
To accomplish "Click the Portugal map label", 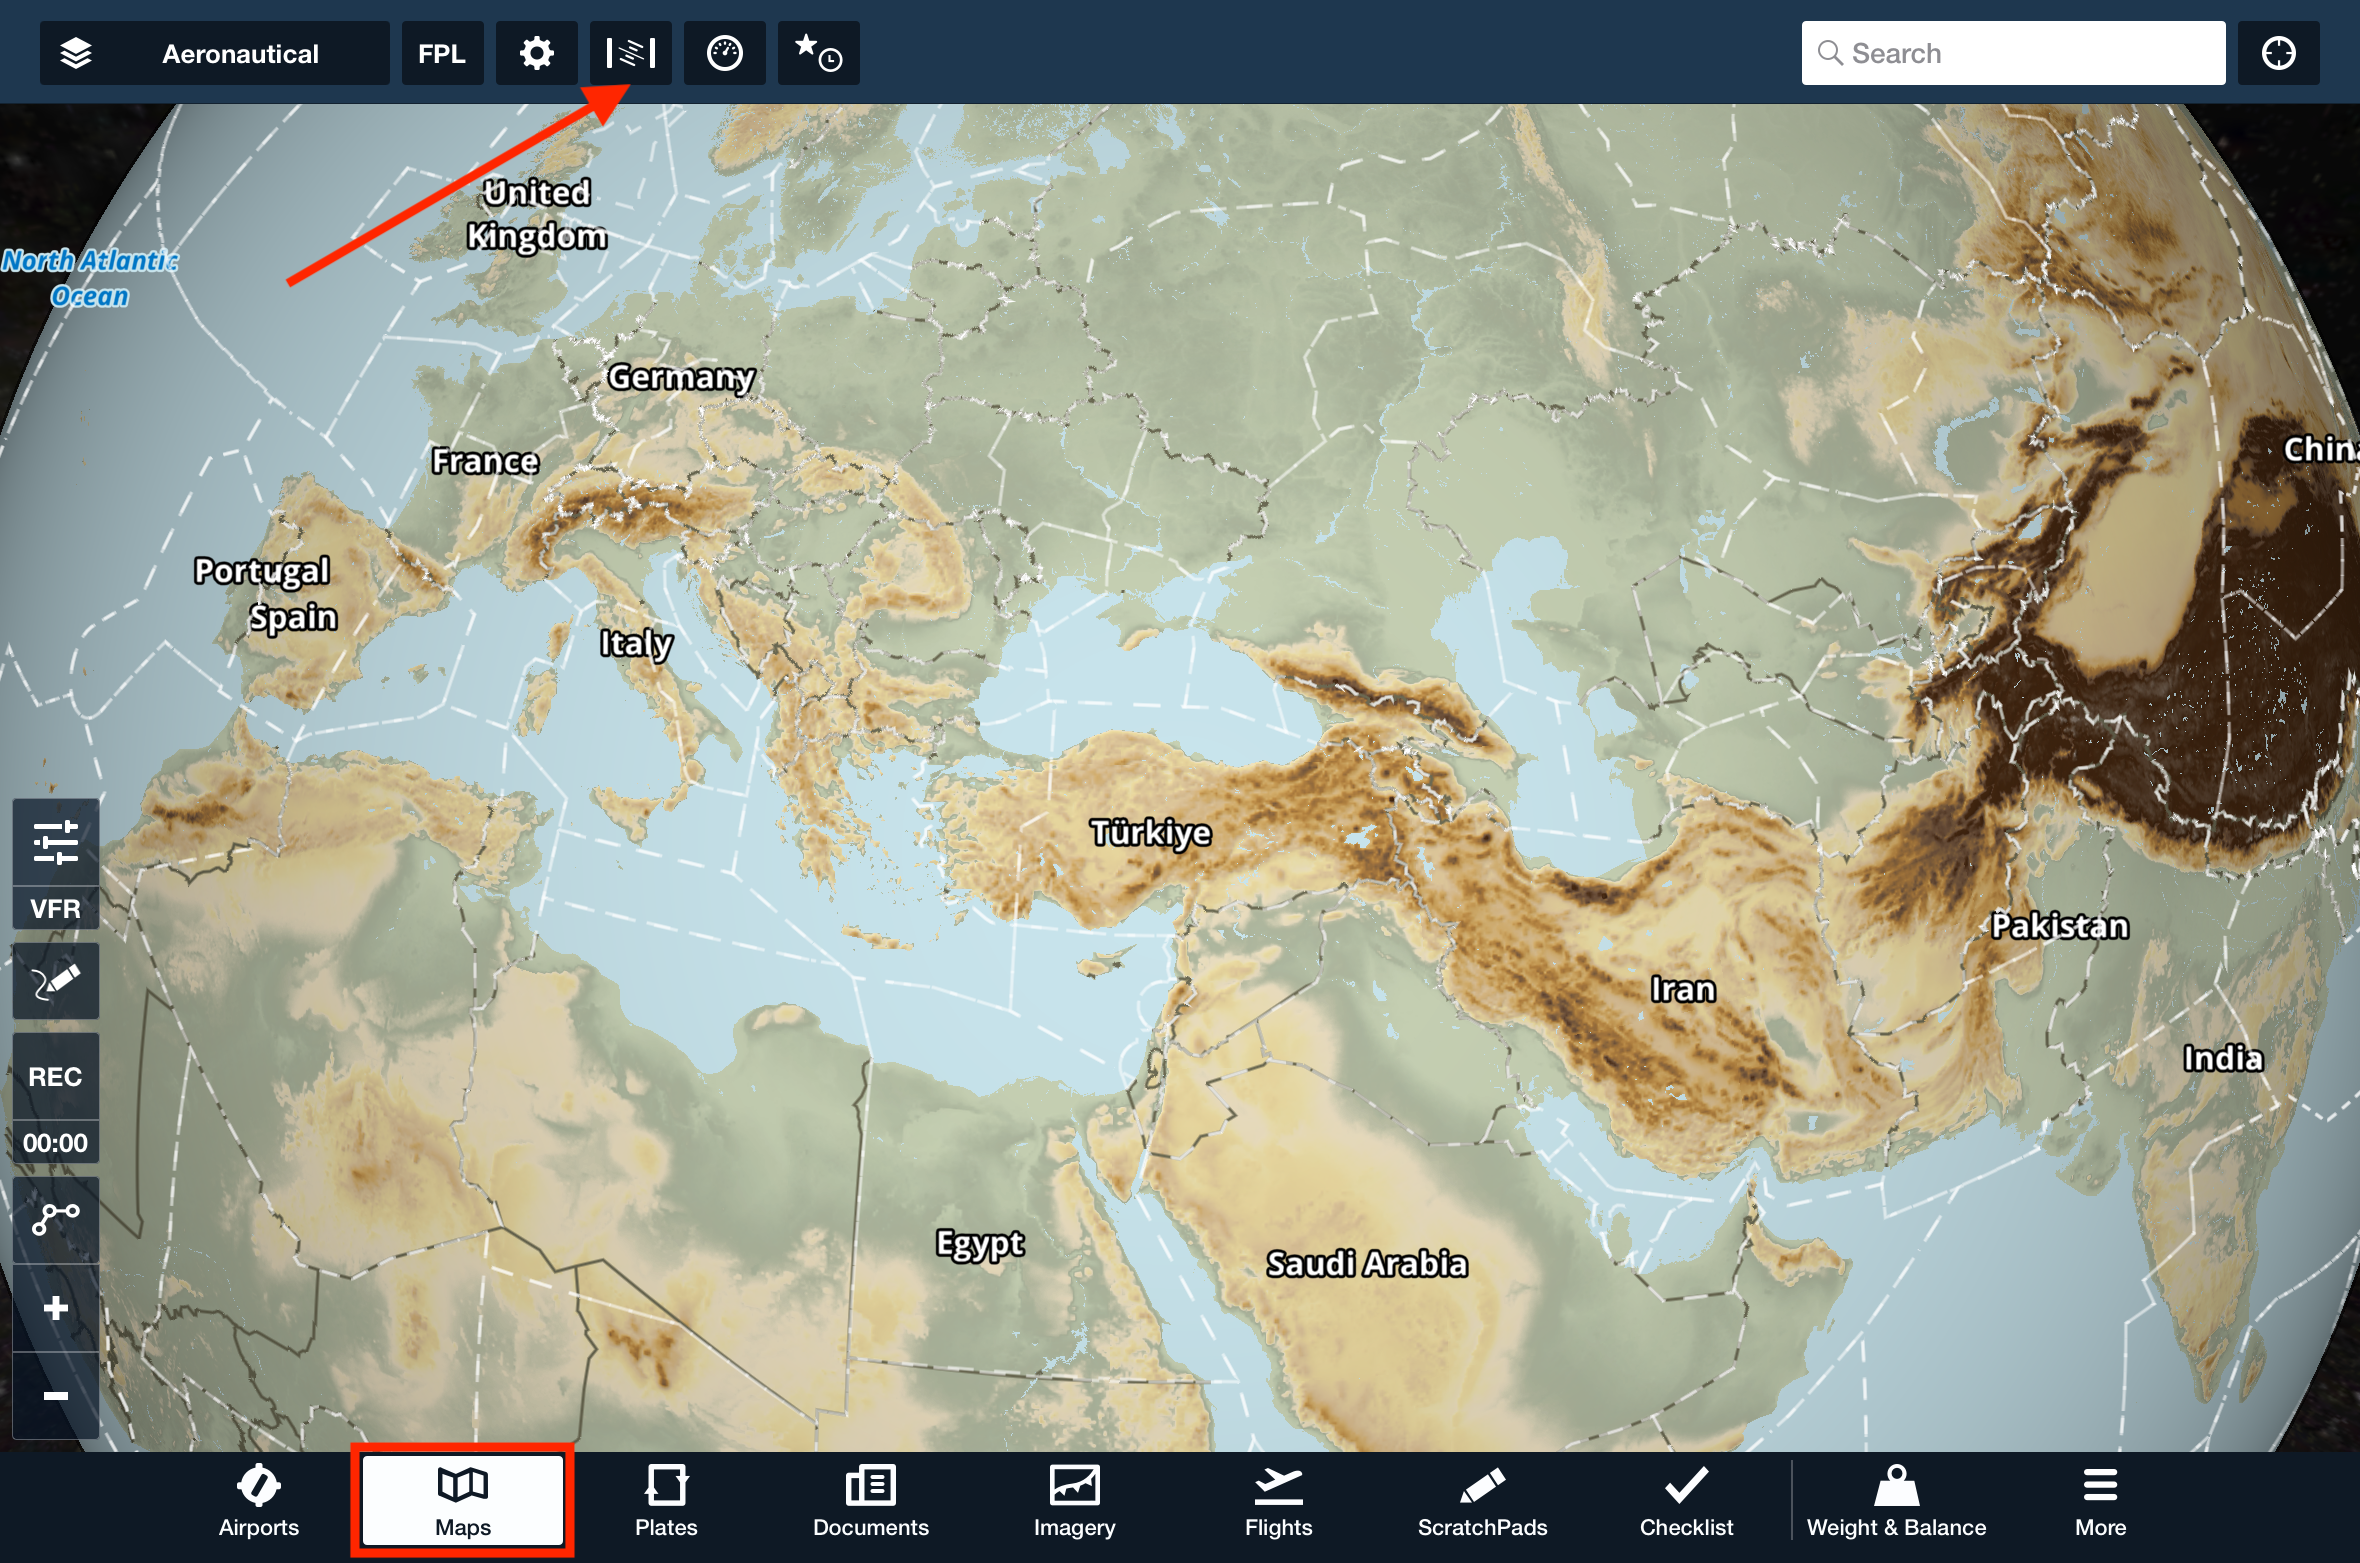I will pos(262,571).
